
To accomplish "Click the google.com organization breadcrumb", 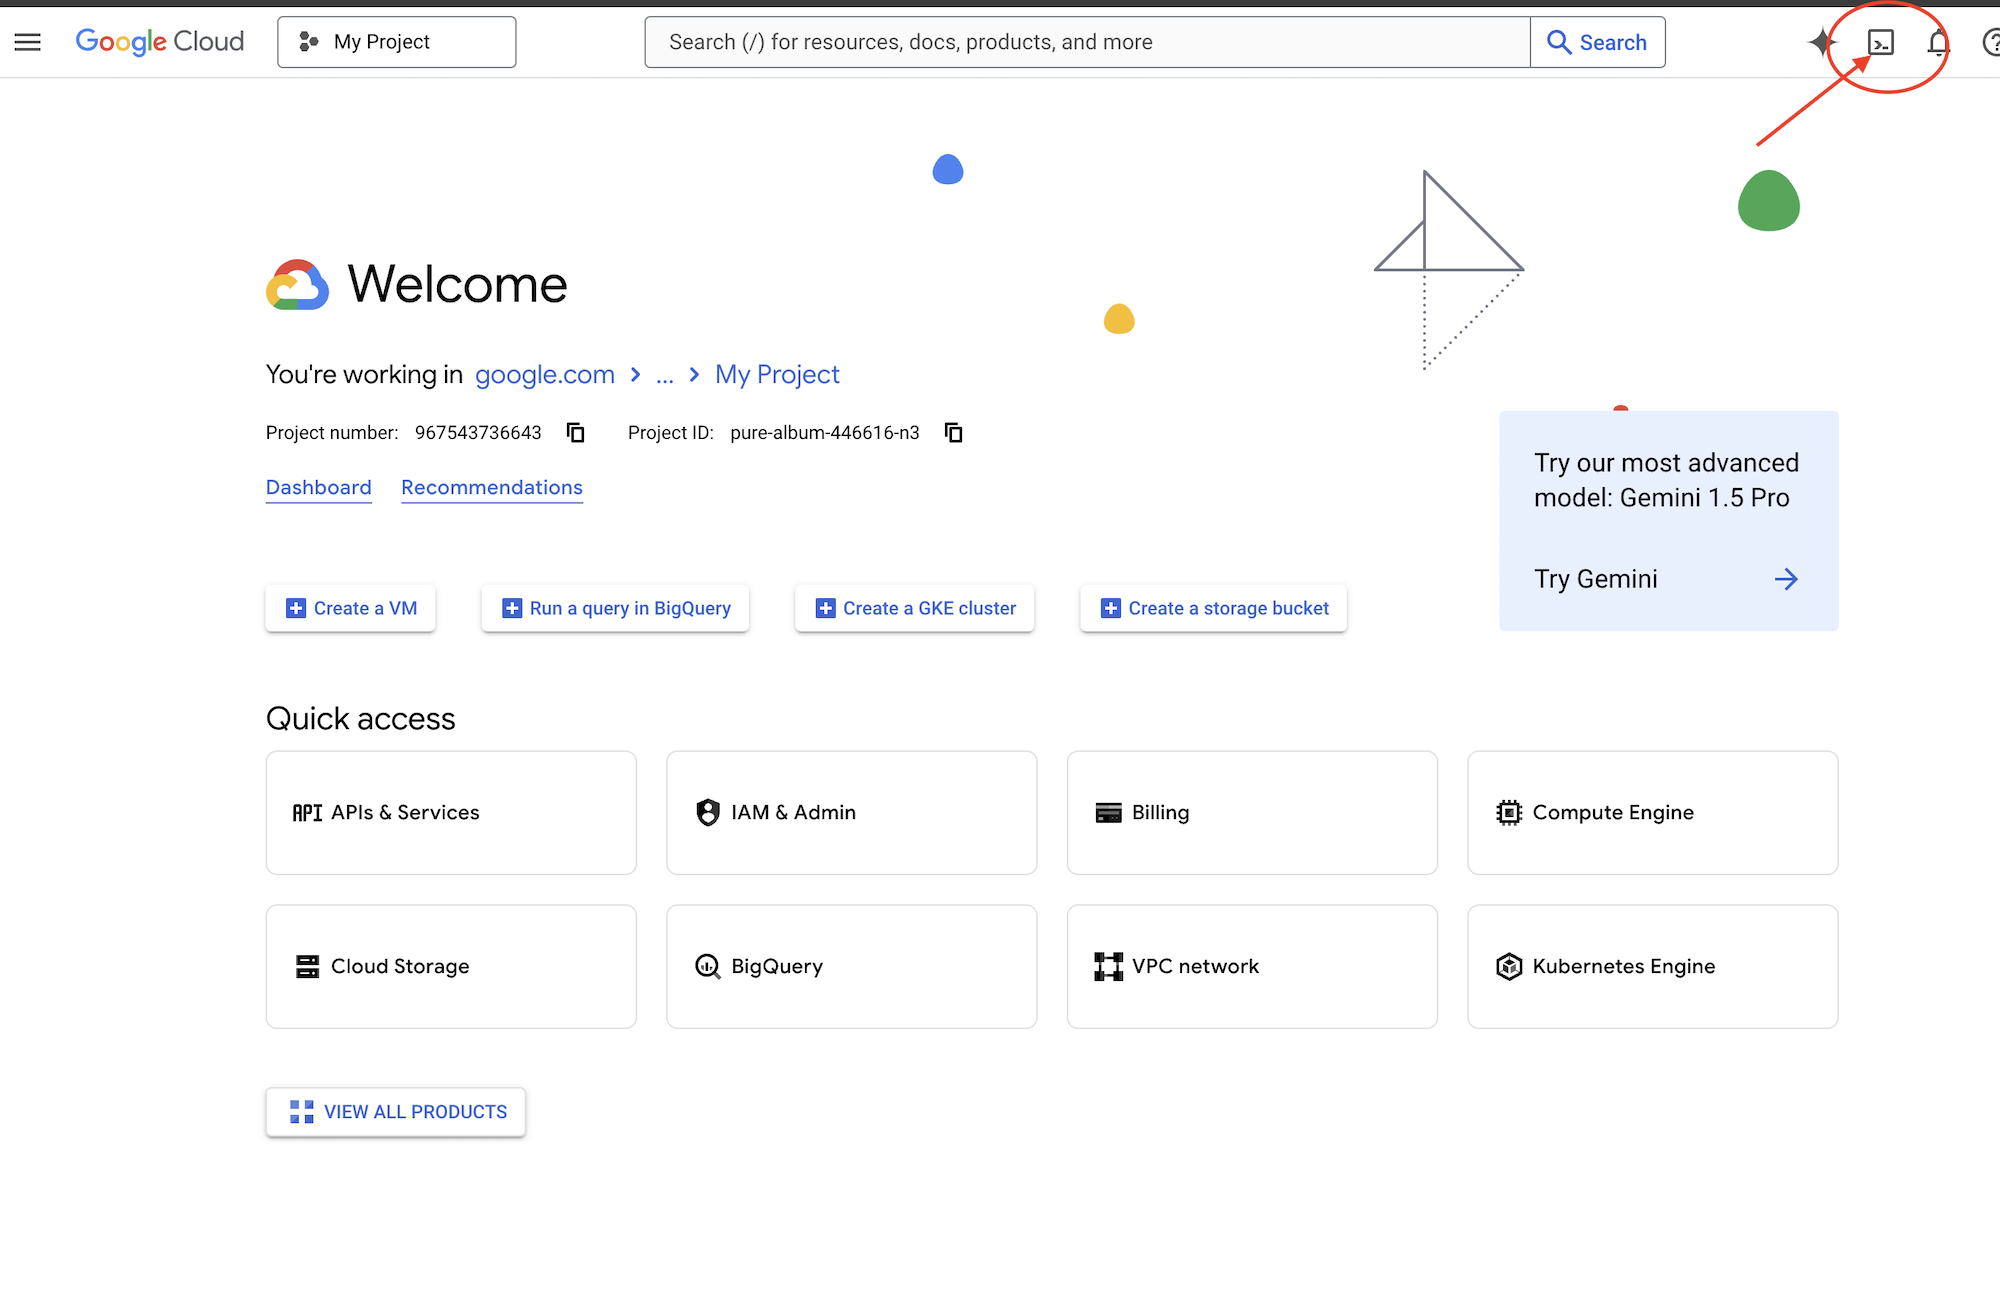I will 544,374.
